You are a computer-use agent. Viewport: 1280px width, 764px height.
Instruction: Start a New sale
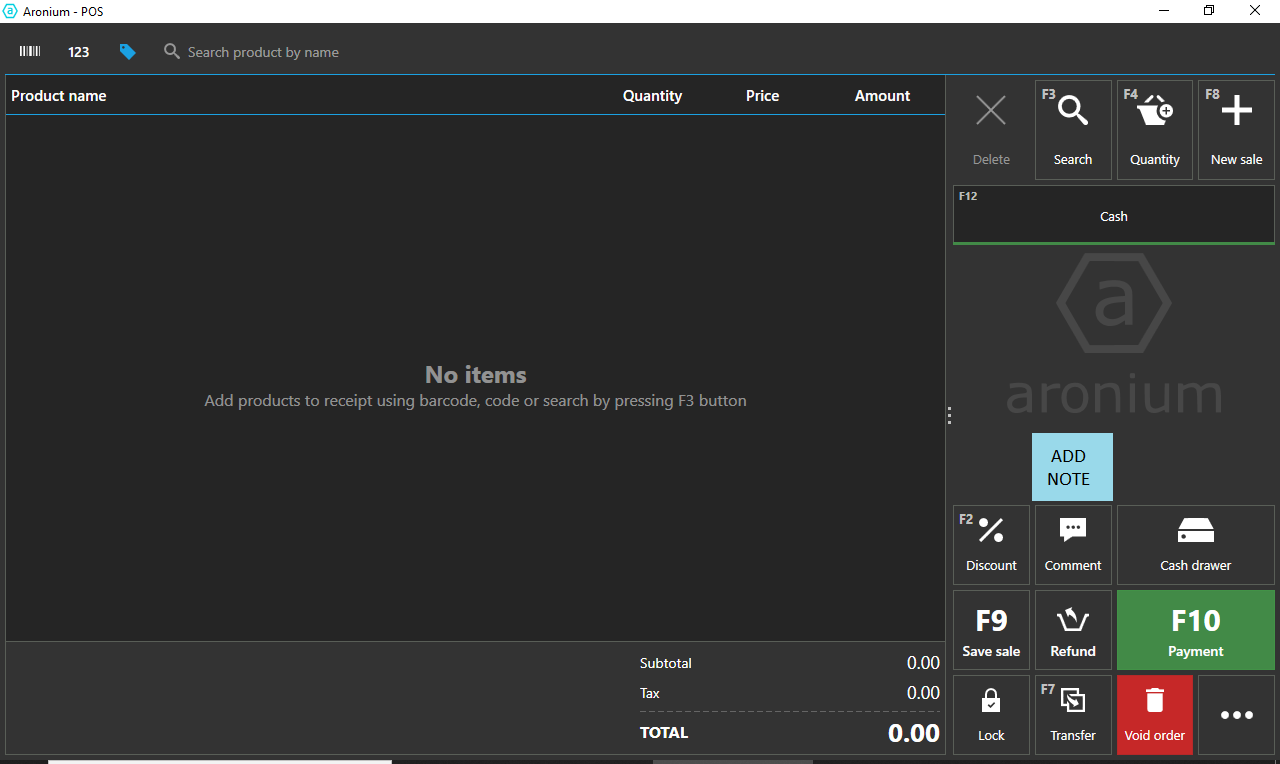[1236, 130]
